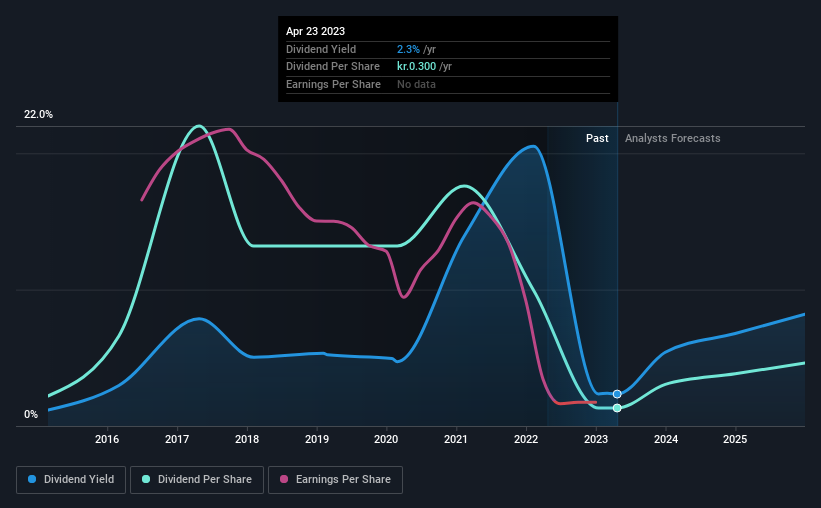Click the 2017 x-axis label

coord(177,439)
